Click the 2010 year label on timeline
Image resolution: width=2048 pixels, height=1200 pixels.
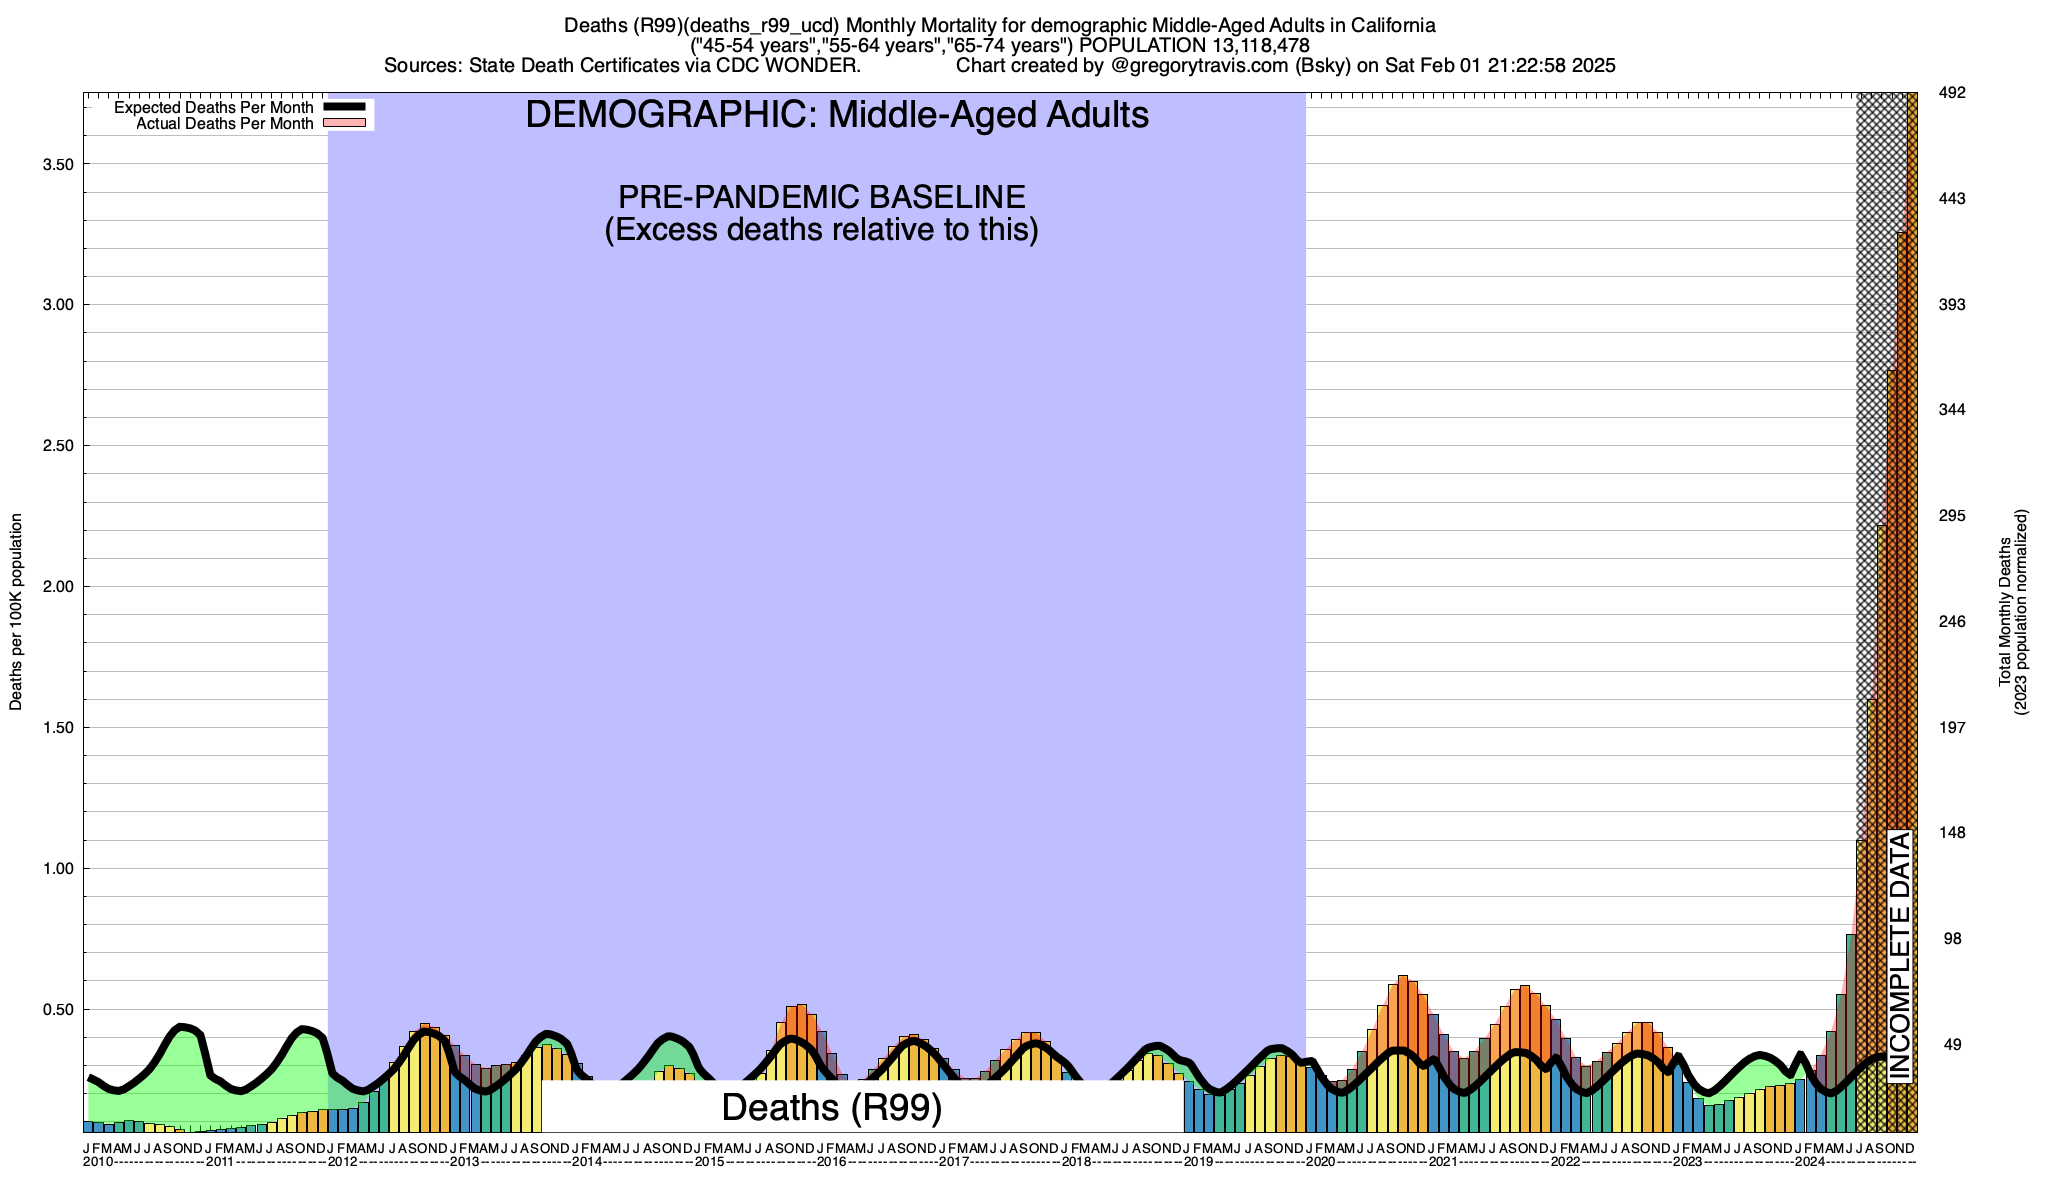tap(98, 1162)
